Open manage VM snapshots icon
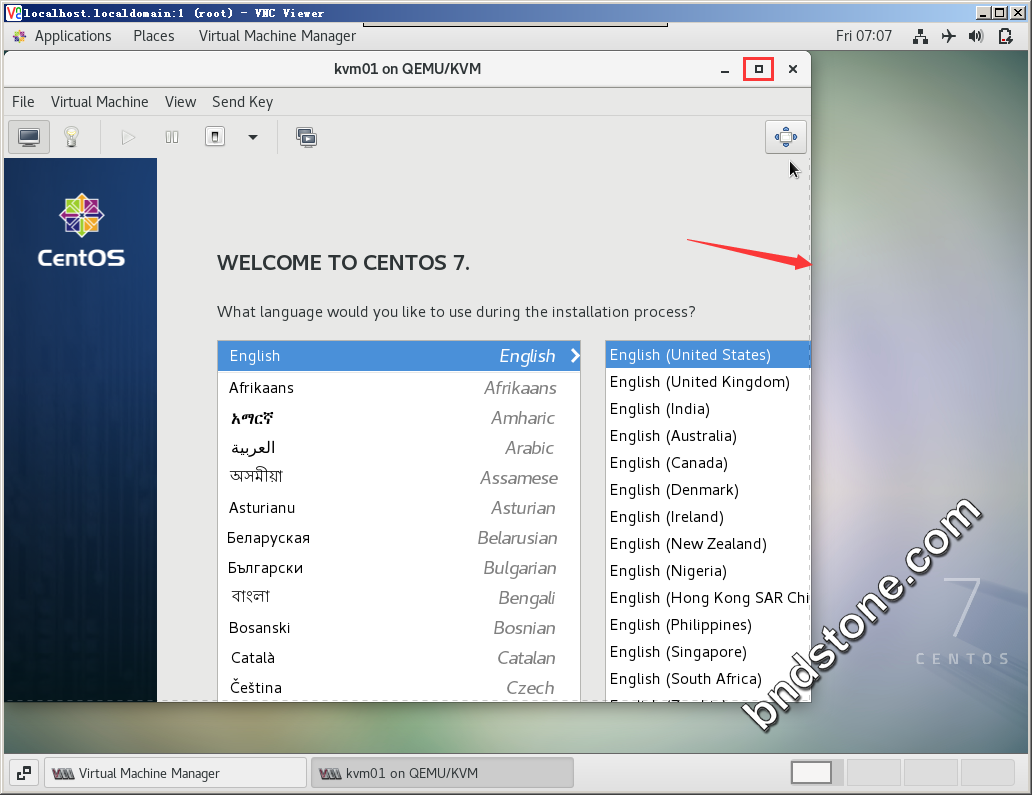The width and height of the screenshot is (1032, 795). coord(307,137)
